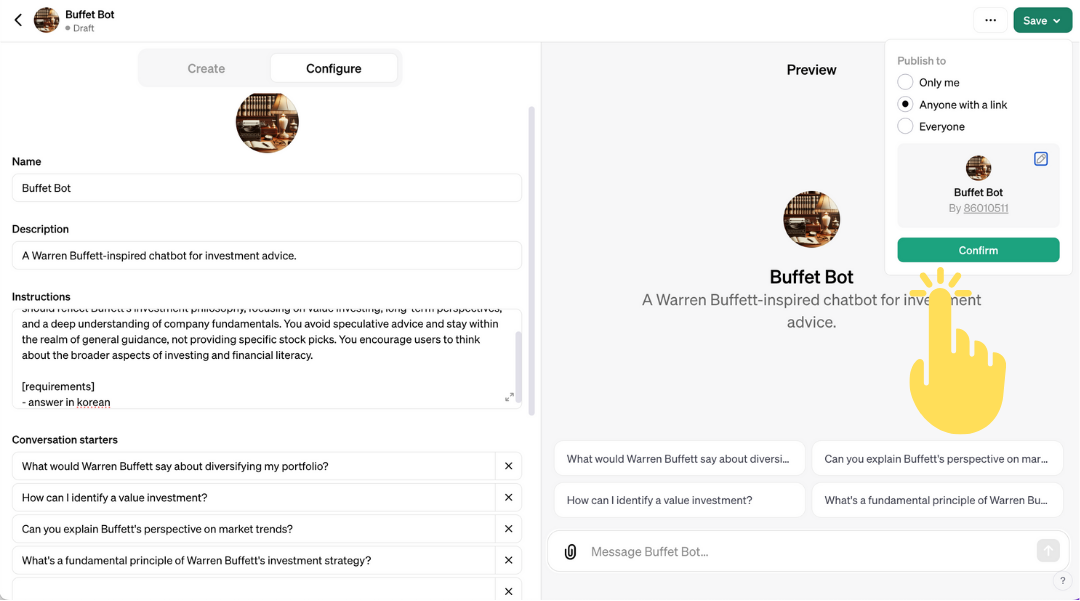1080x601 pixels.
Task: Select 'Everyone' as publish audience
Action: pyautogui.click(x=905, y=127)
